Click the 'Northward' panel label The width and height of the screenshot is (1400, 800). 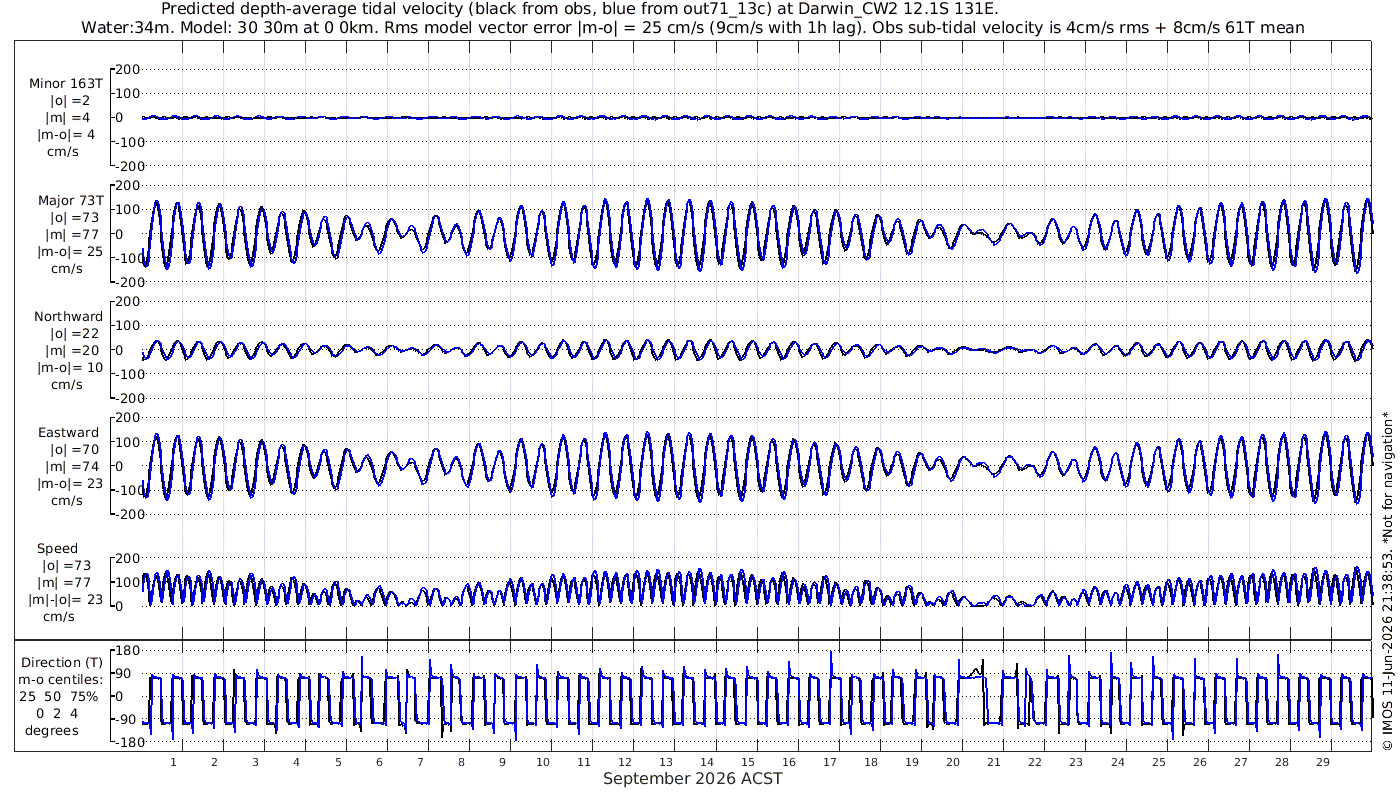(68, 317)
